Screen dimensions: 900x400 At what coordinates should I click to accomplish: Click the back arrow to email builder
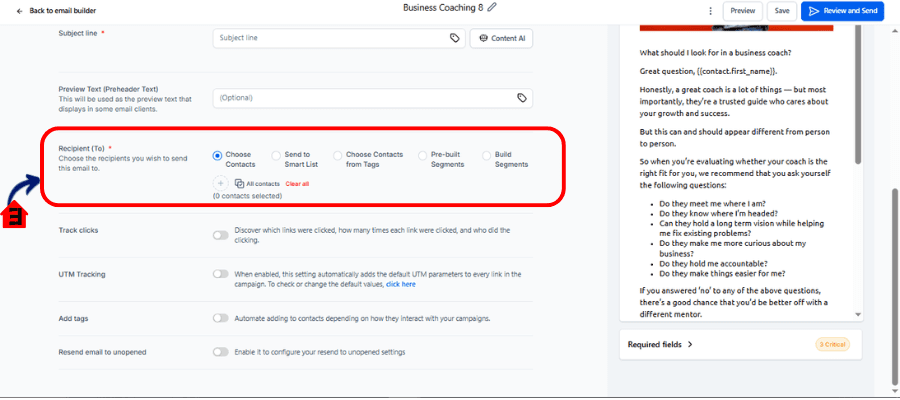tap(20, 11)
